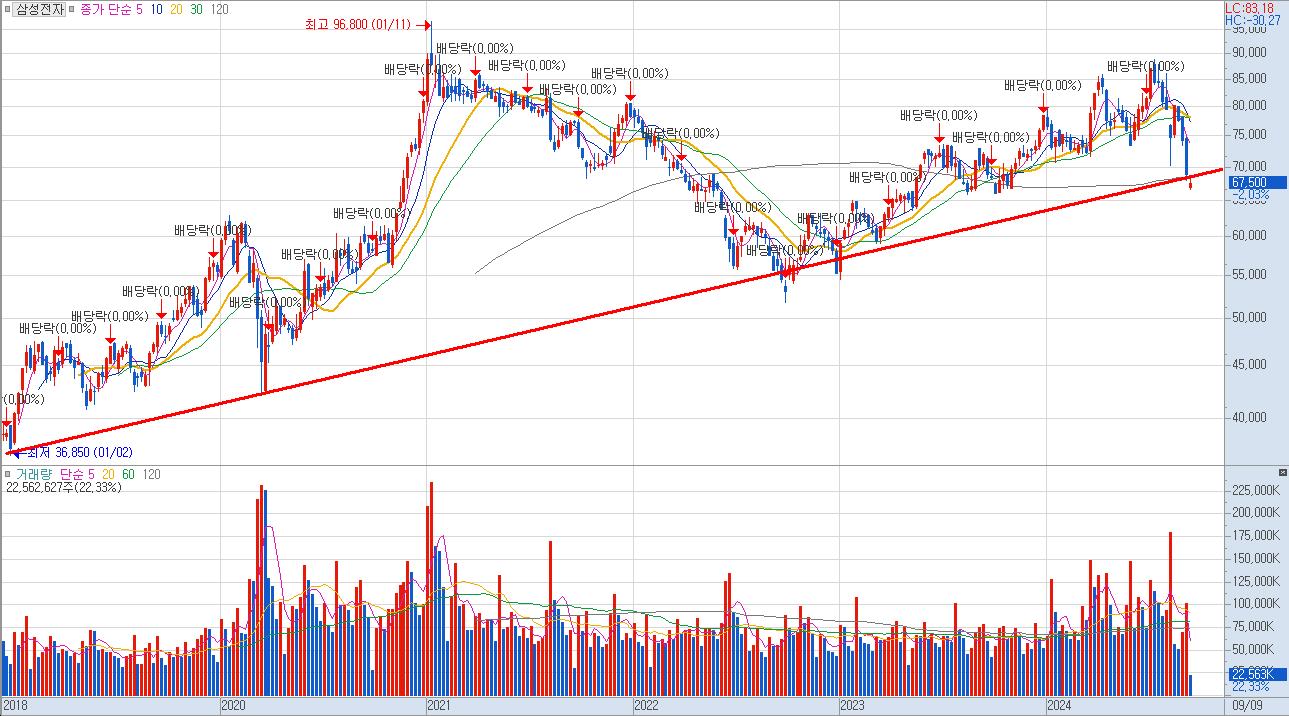Screen dimensions: 1289x716
Task: Click the 70,000 price axis label
Action: pos(1249,166)
